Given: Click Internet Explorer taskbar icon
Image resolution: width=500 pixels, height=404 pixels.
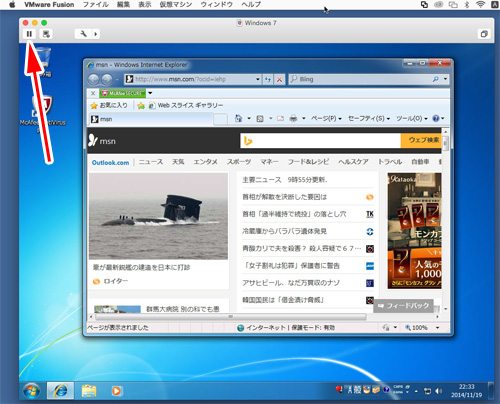Looking at the screenshot, I should point(60,390).
